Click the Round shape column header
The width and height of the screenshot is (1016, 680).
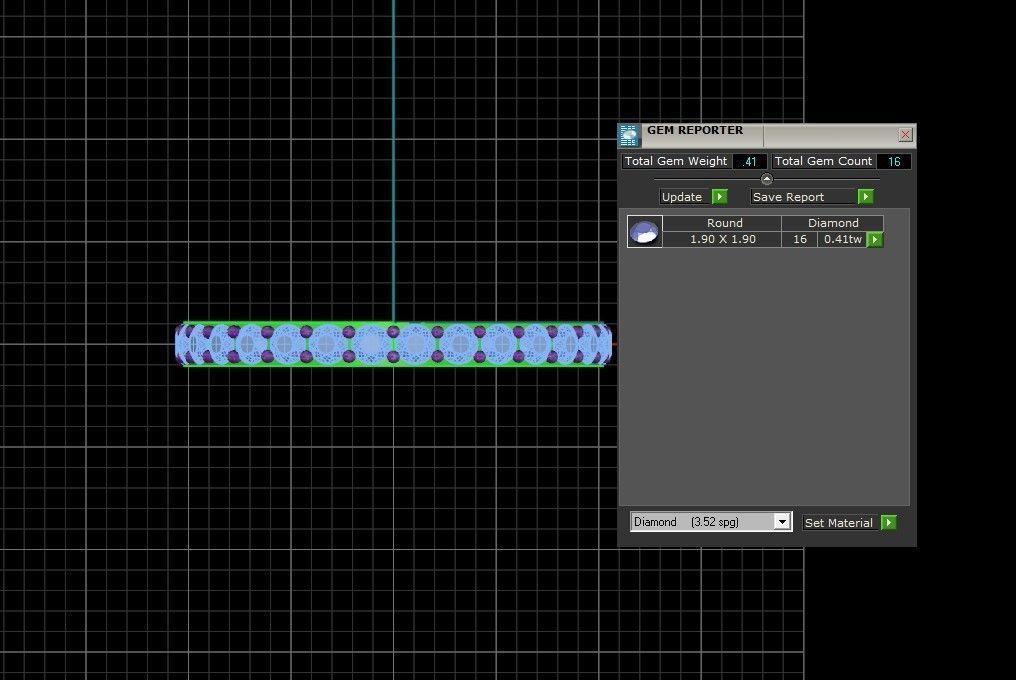[724, 223]
